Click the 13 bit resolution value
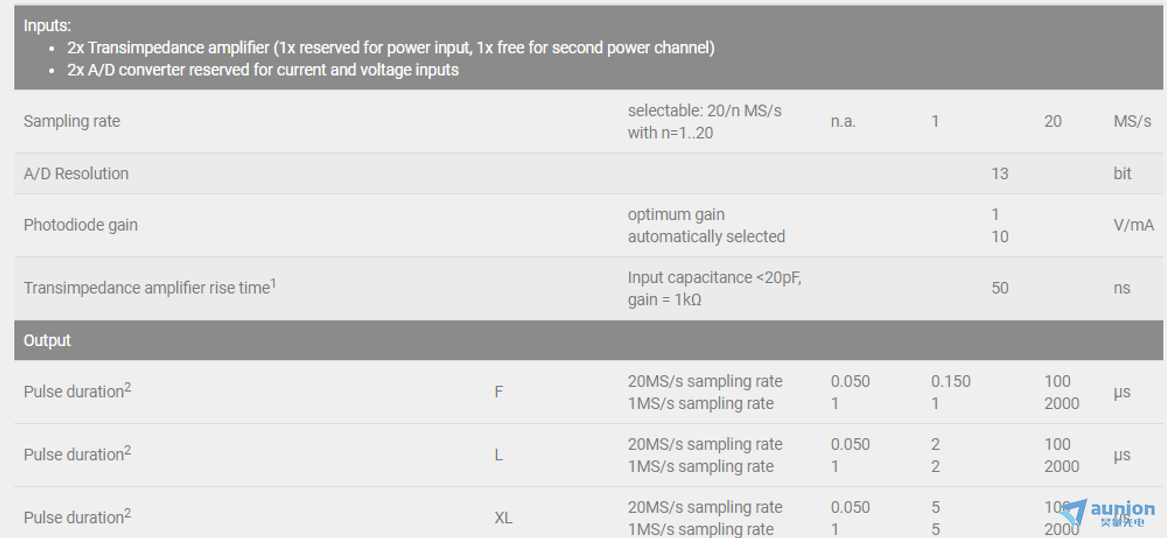Image resolution: width=1167 pixels, height=538 pixels. [x=1000, y=173]
